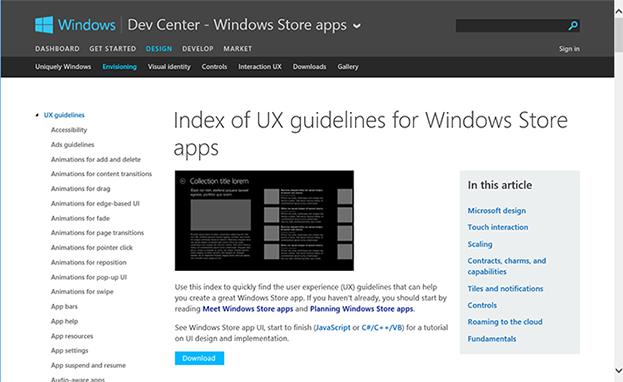Screen dimensions: 623x382
Task: Open App settings in the sidebar
Action: 70,351
